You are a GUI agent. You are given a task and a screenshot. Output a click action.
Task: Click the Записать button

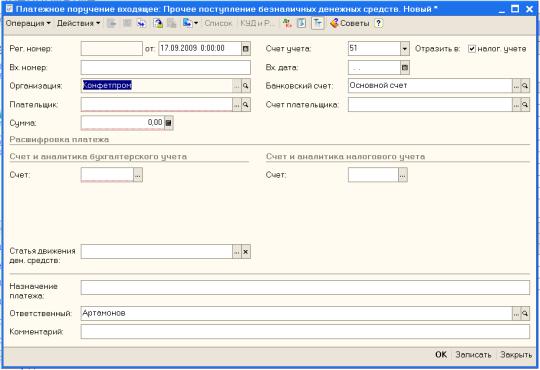point(473,354)
